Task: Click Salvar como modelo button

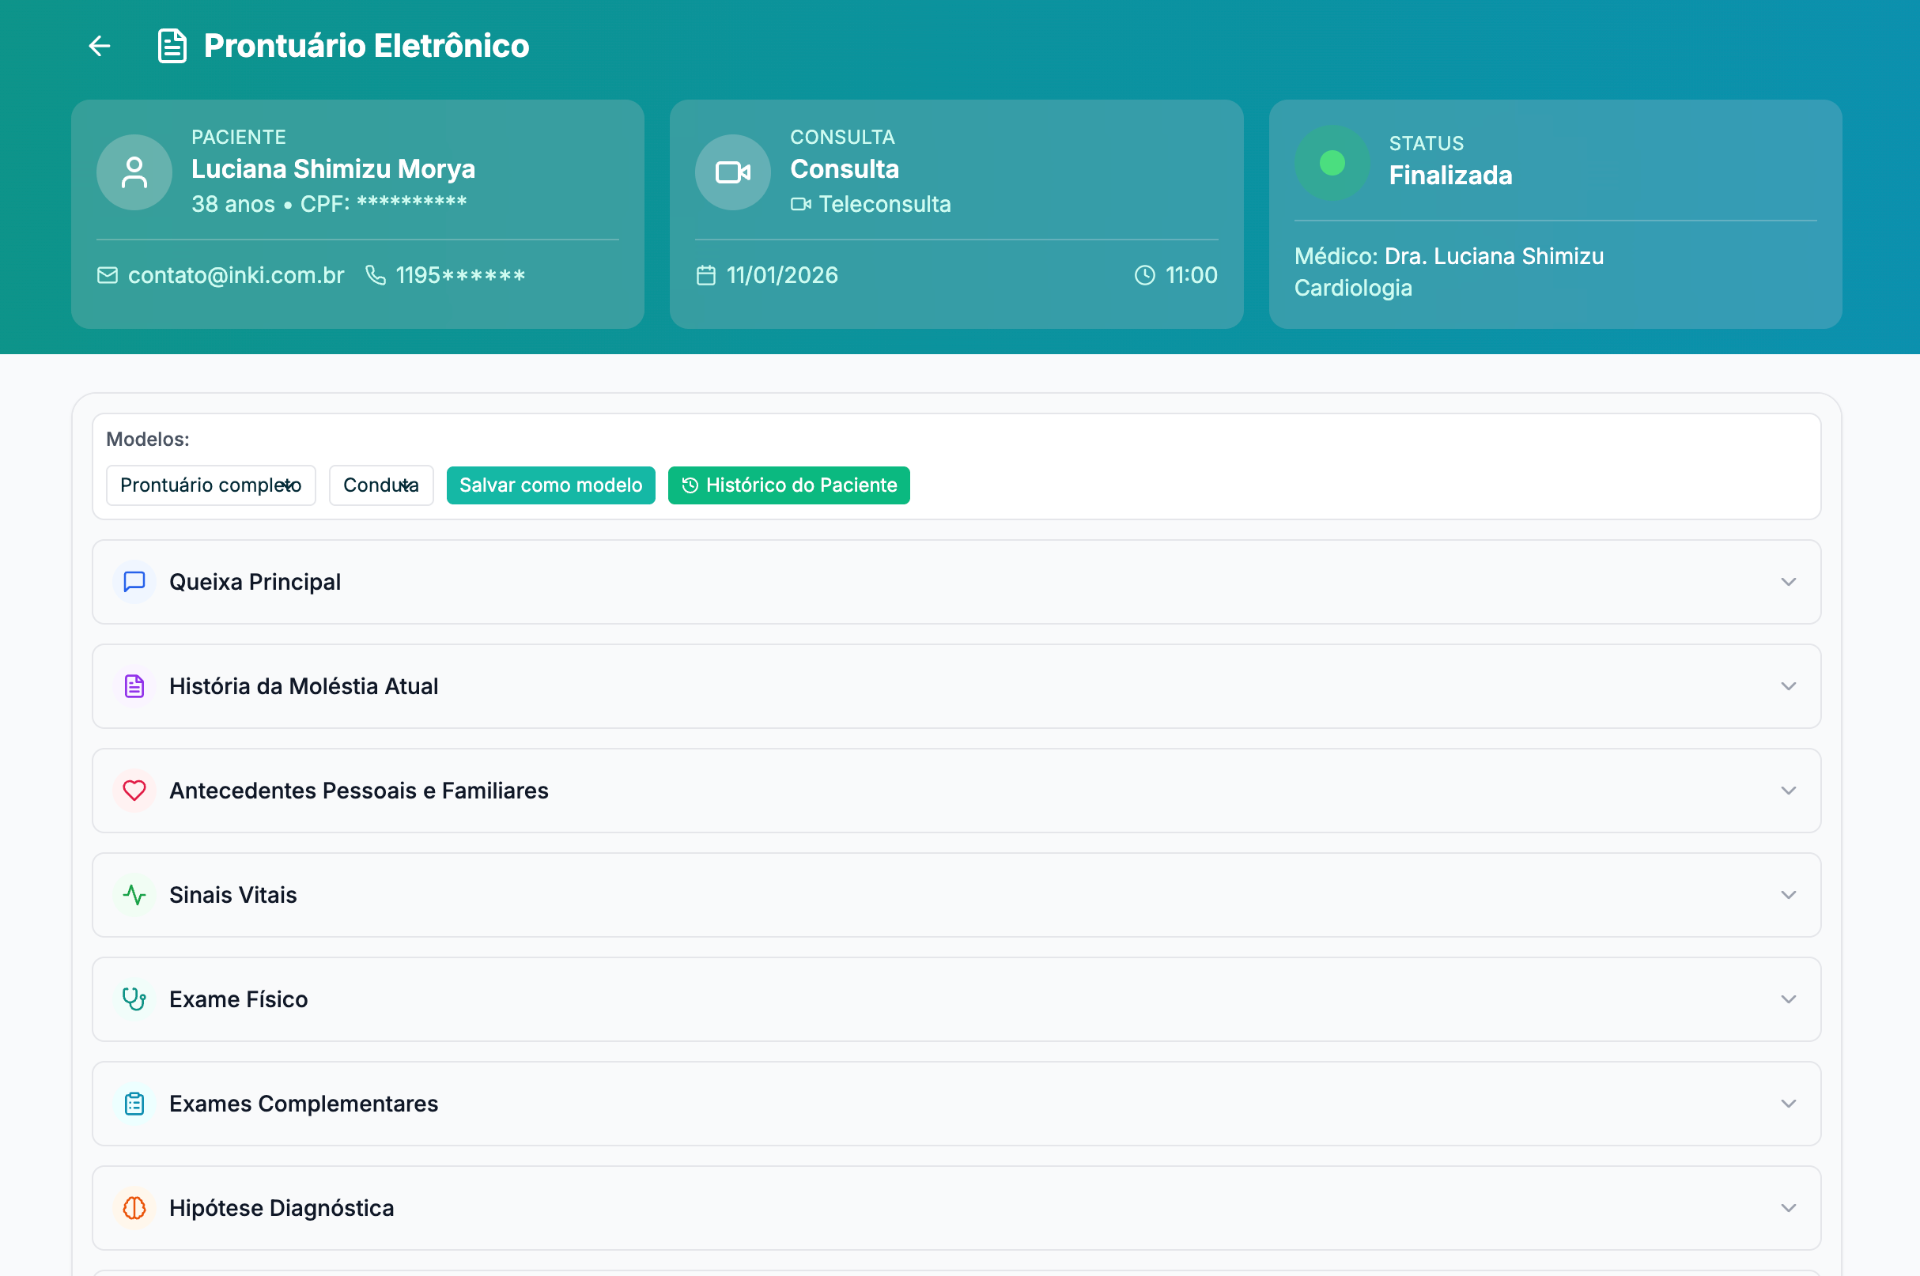Action: pos(550,485)
